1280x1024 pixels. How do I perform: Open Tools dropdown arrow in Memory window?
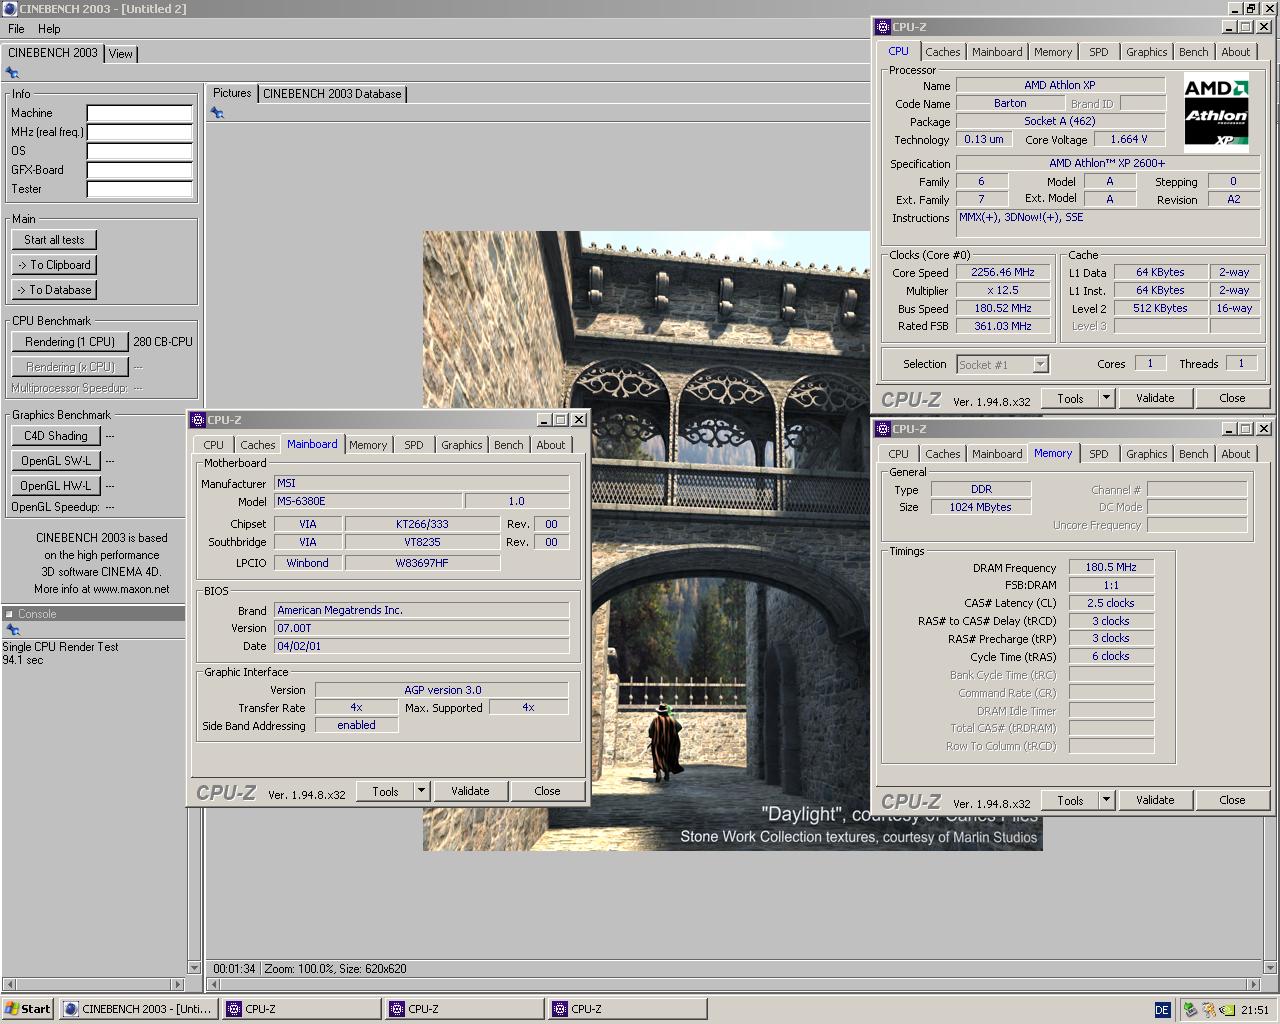pos(1106,800)
